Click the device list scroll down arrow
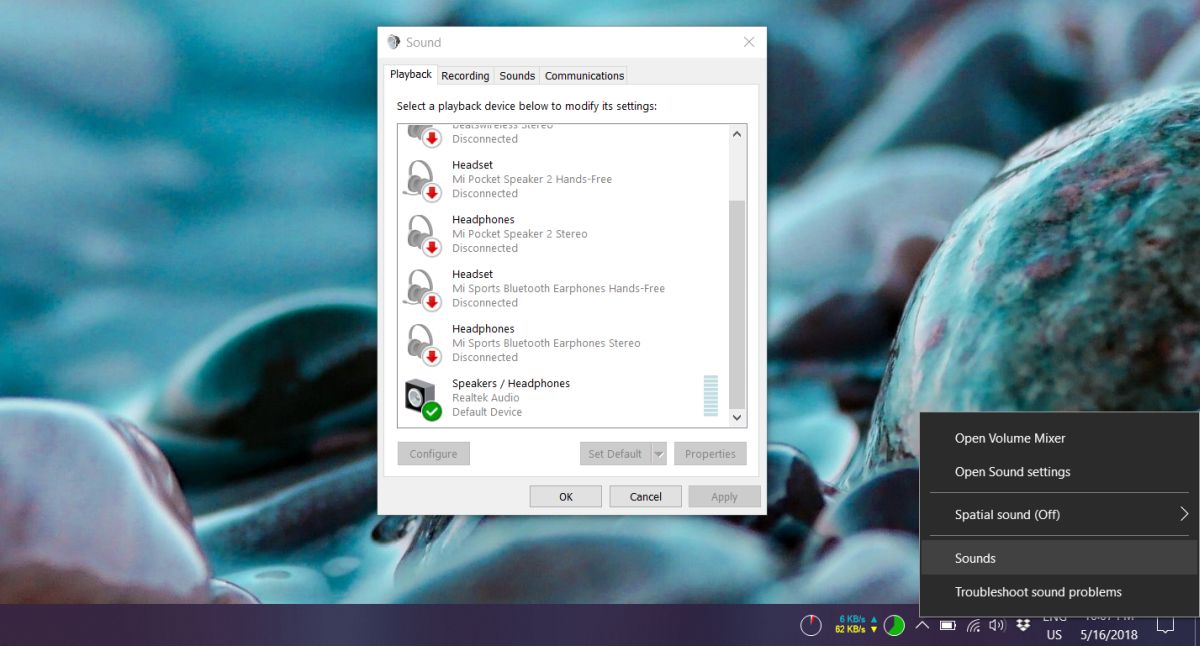 point(737,418)
